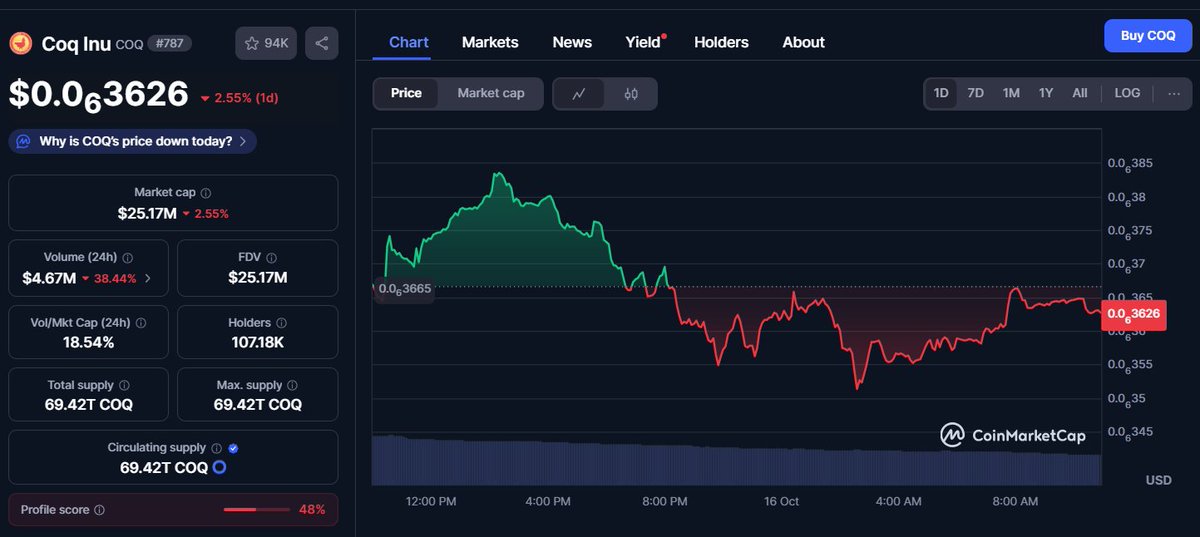
Task: Click the 0.0₆3665 opening price label
Action: (x=404, y=288)
